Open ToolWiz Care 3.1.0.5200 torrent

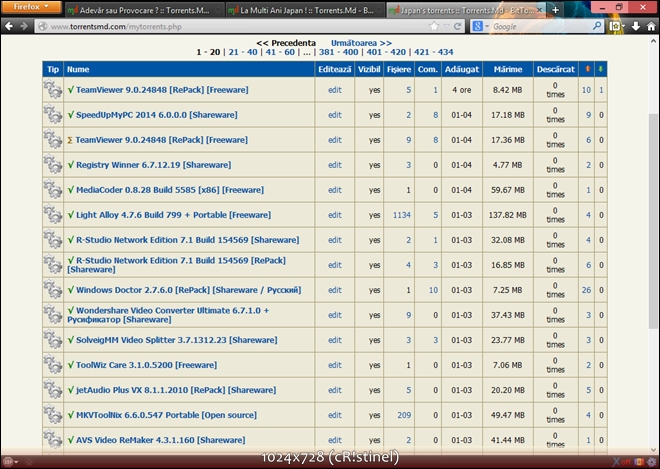tap(146, 365)
